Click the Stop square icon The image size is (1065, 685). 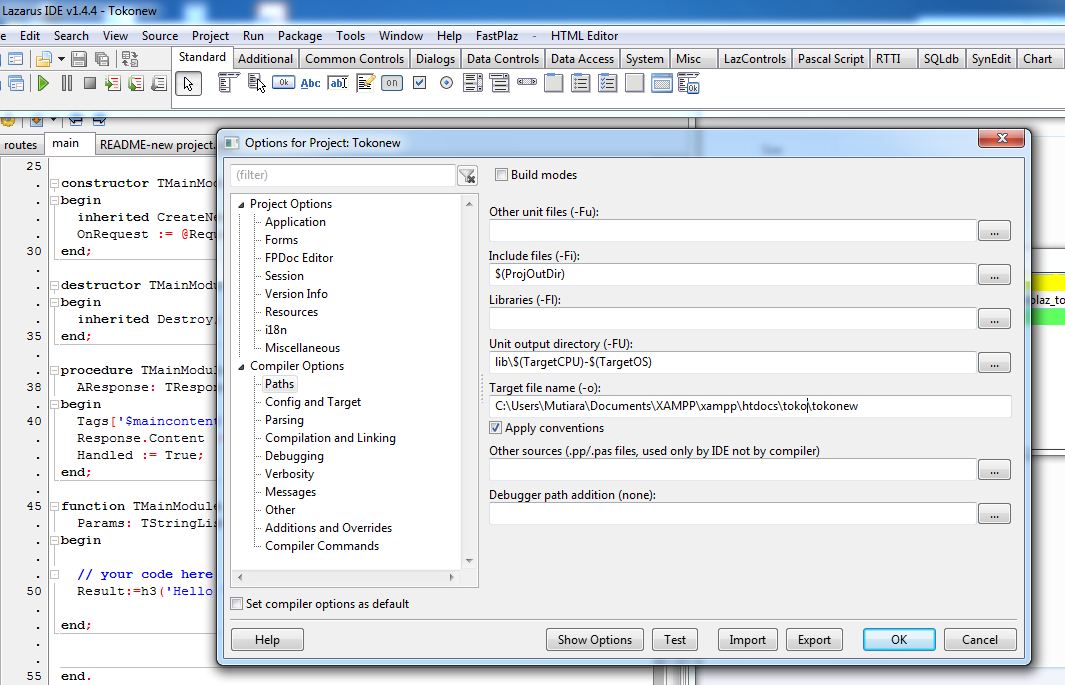(x=90, y=84)
